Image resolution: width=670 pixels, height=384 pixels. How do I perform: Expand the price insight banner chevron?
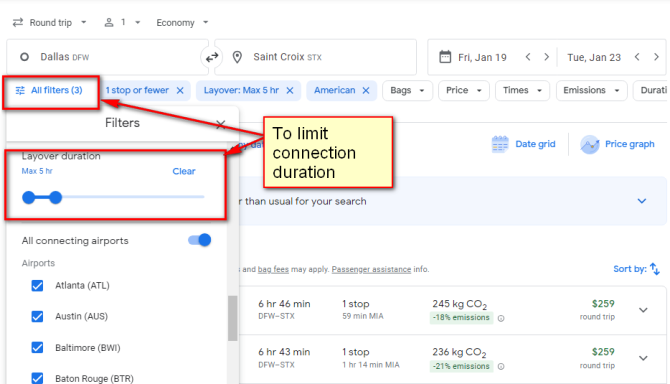click(642, 201)
